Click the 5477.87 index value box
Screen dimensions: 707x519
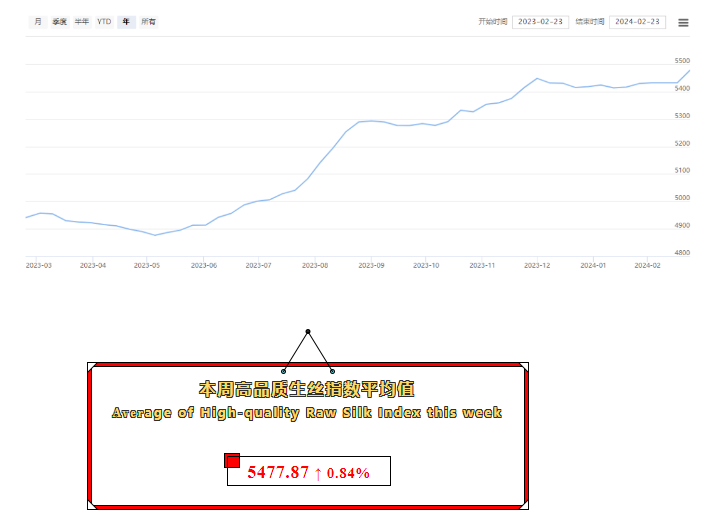[308, 472]
